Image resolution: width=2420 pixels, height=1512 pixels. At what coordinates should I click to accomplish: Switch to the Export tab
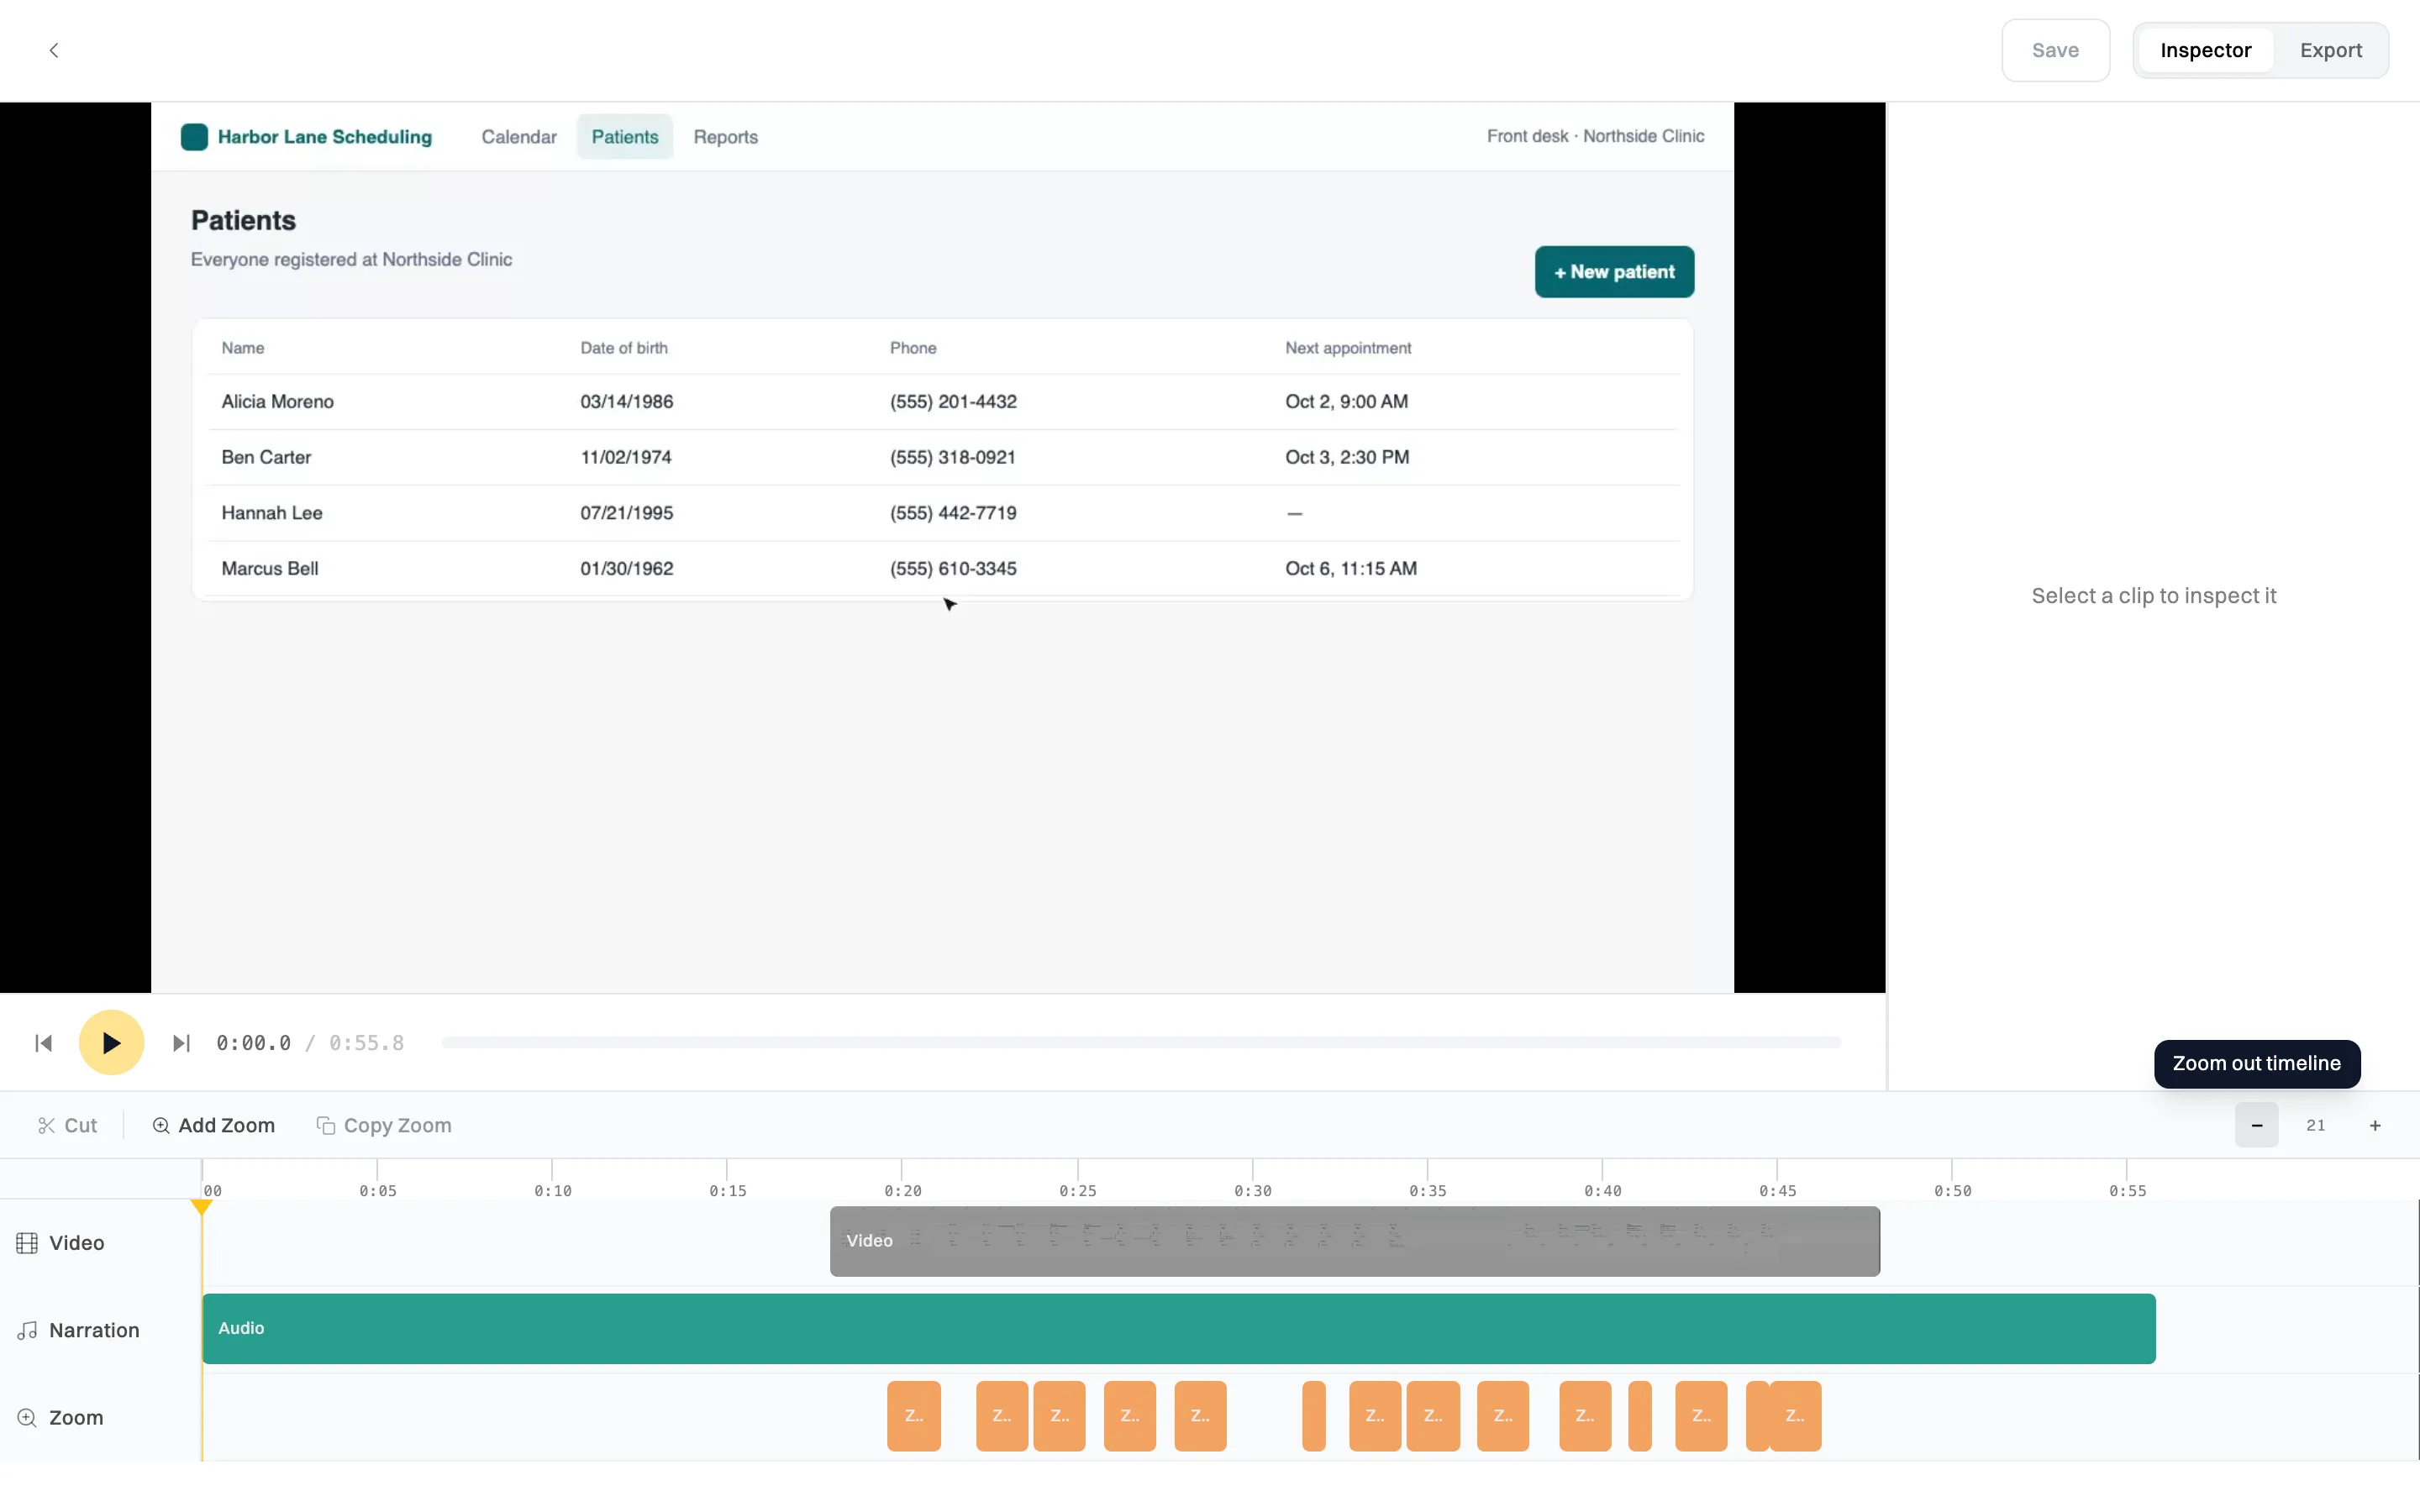click(2330, 50)
